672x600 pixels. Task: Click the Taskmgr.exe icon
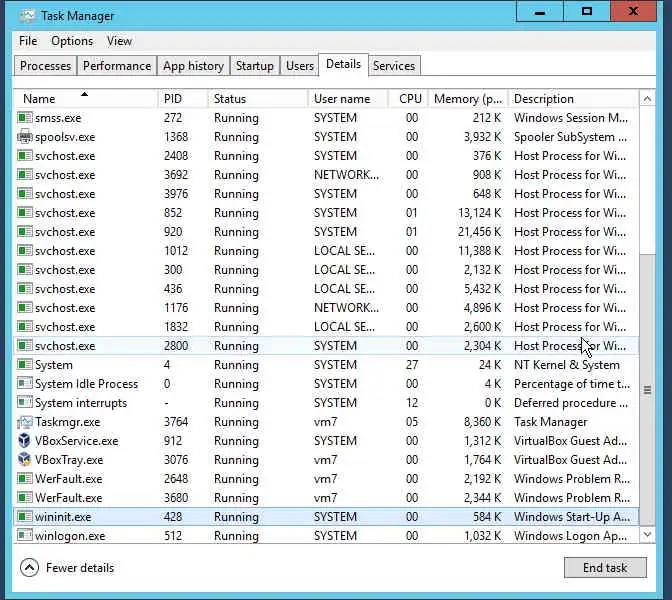pos(25,422)
